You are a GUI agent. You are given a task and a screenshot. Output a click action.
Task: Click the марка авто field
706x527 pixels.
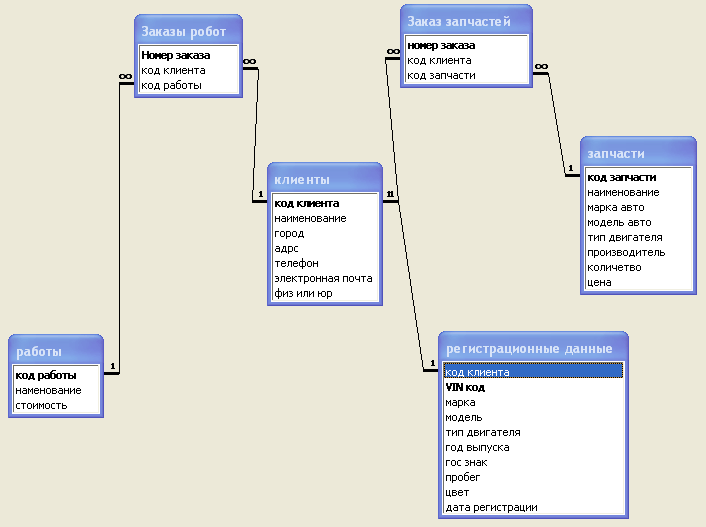point(638,207)
